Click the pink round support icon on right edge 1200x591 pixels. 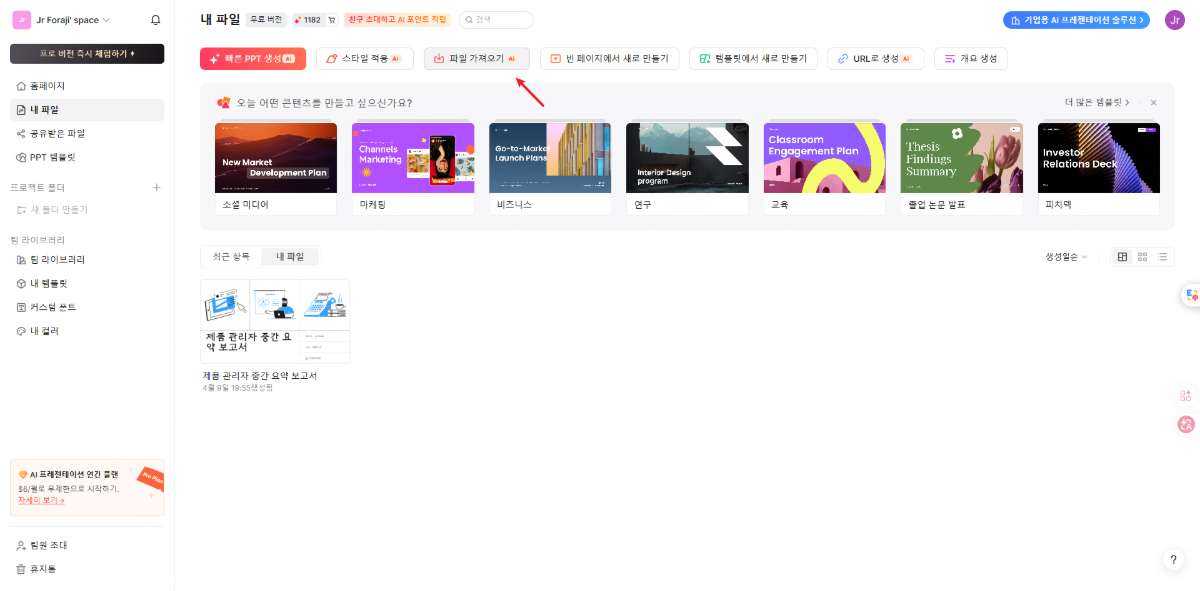[1186, 424]
